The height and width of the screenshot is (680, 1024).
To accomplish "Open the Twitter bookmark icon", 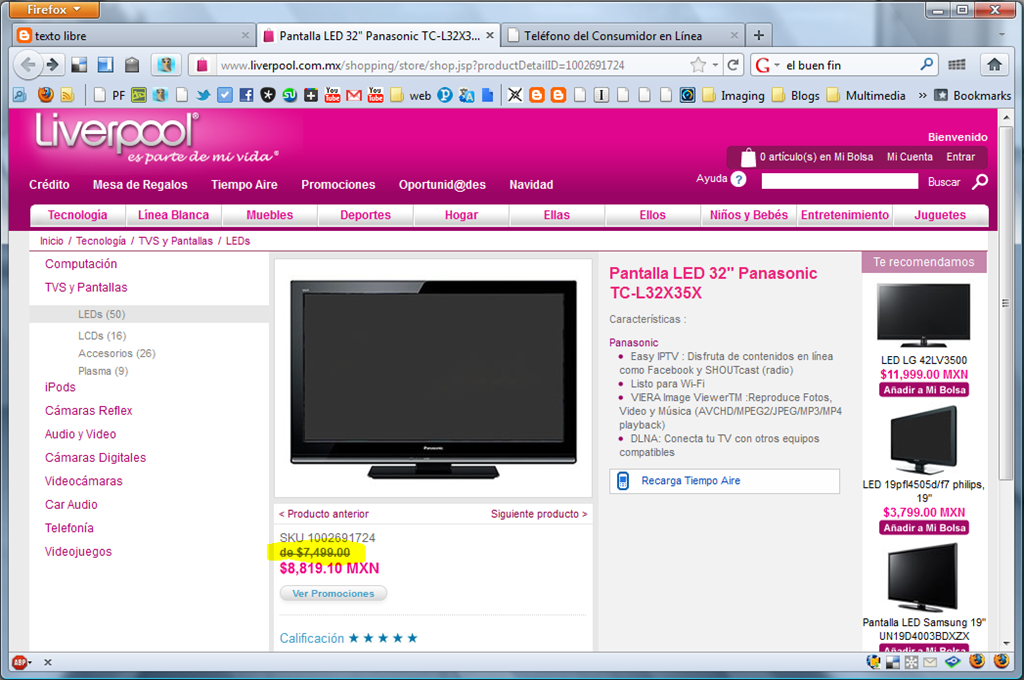I will [x=203, y=95].
